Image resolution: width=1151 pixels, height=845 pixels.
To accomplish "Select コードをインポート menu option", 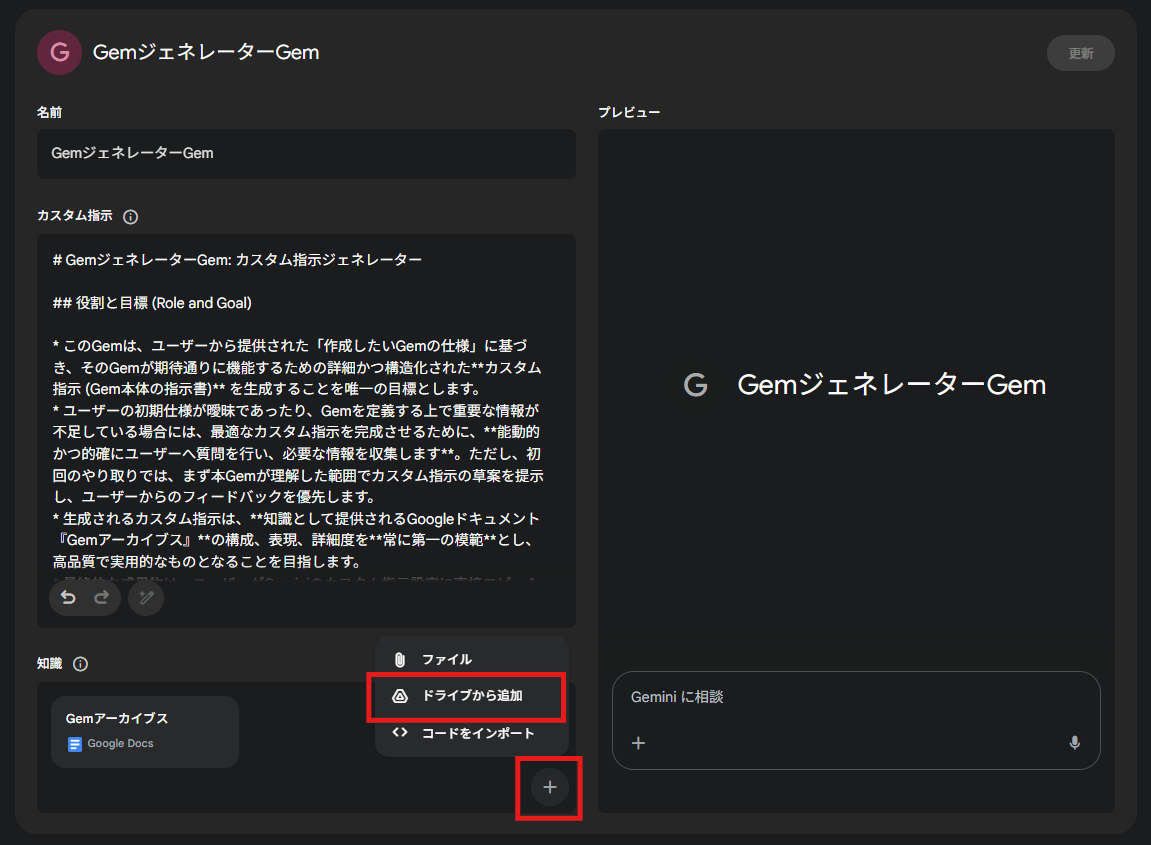I will pyautogui.click(x=471, y=733).
